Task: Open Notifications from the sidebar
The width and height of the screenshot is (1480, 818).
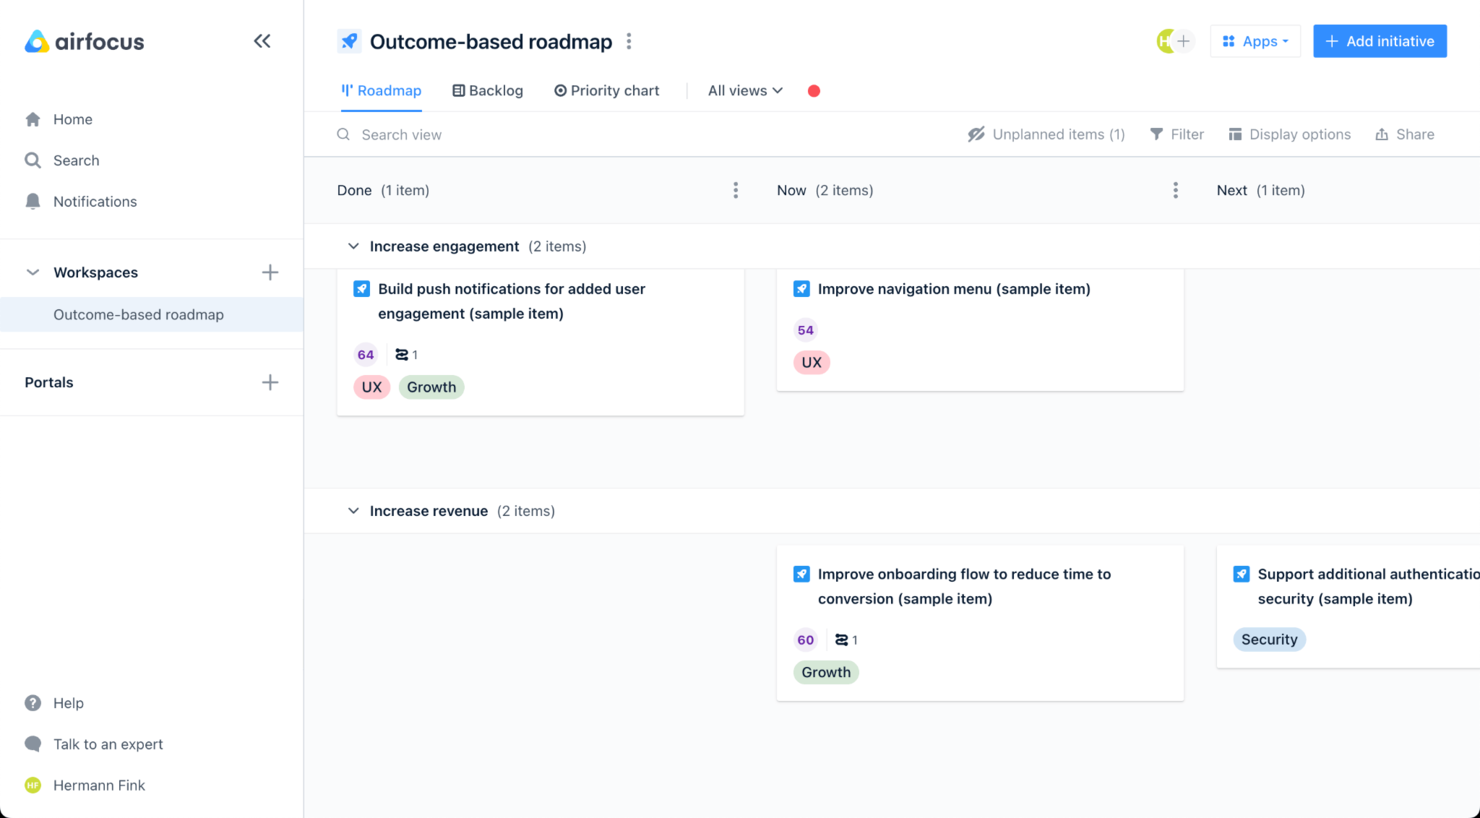Action: (x=33, y=201)
